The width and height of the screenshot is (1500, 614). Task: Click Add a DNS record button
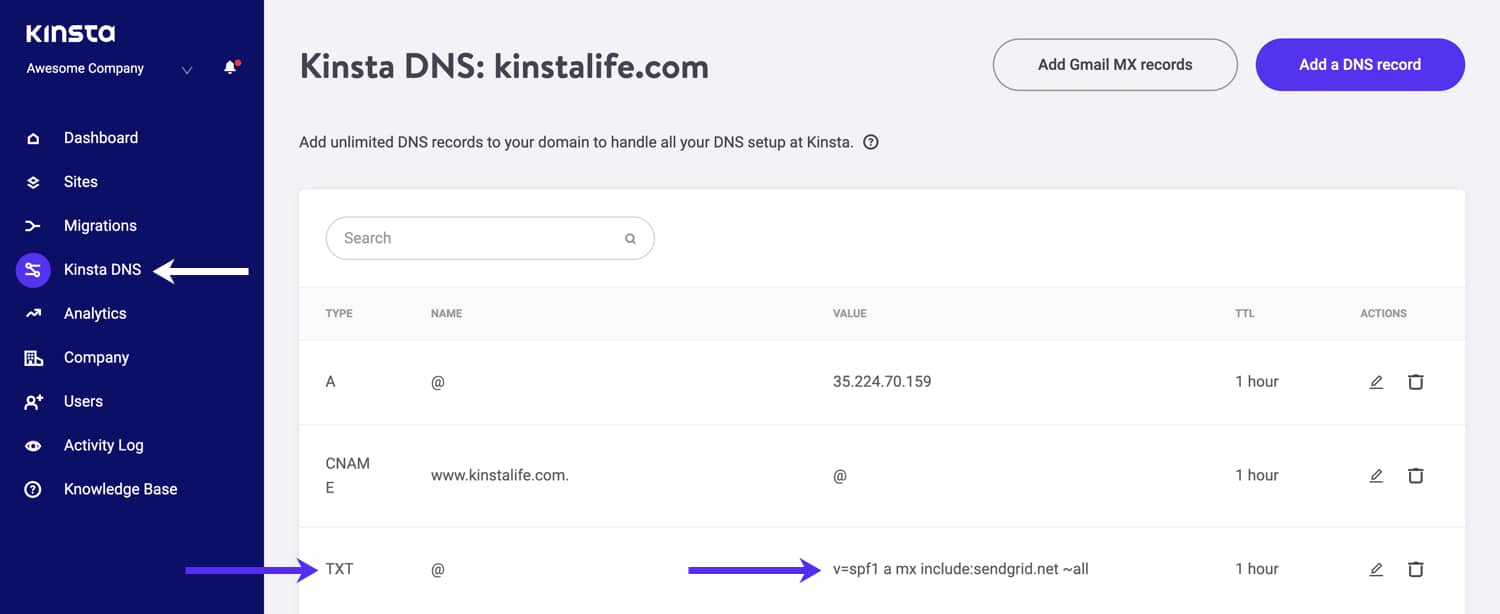1360,65
